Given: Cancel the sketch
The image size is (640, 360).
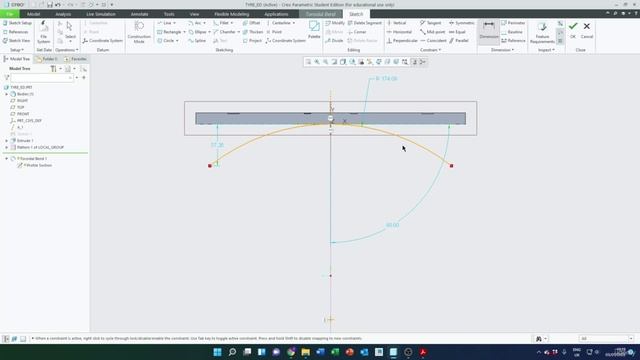Looking at the screenshot, I should [587, 30].
